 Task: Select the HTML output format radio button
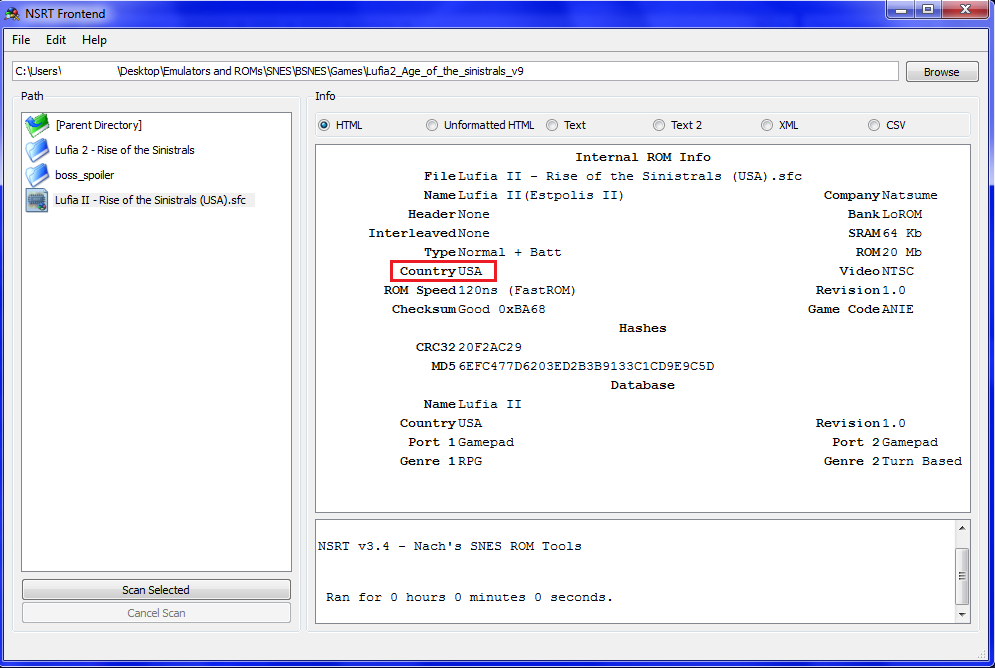pos(324,125)
